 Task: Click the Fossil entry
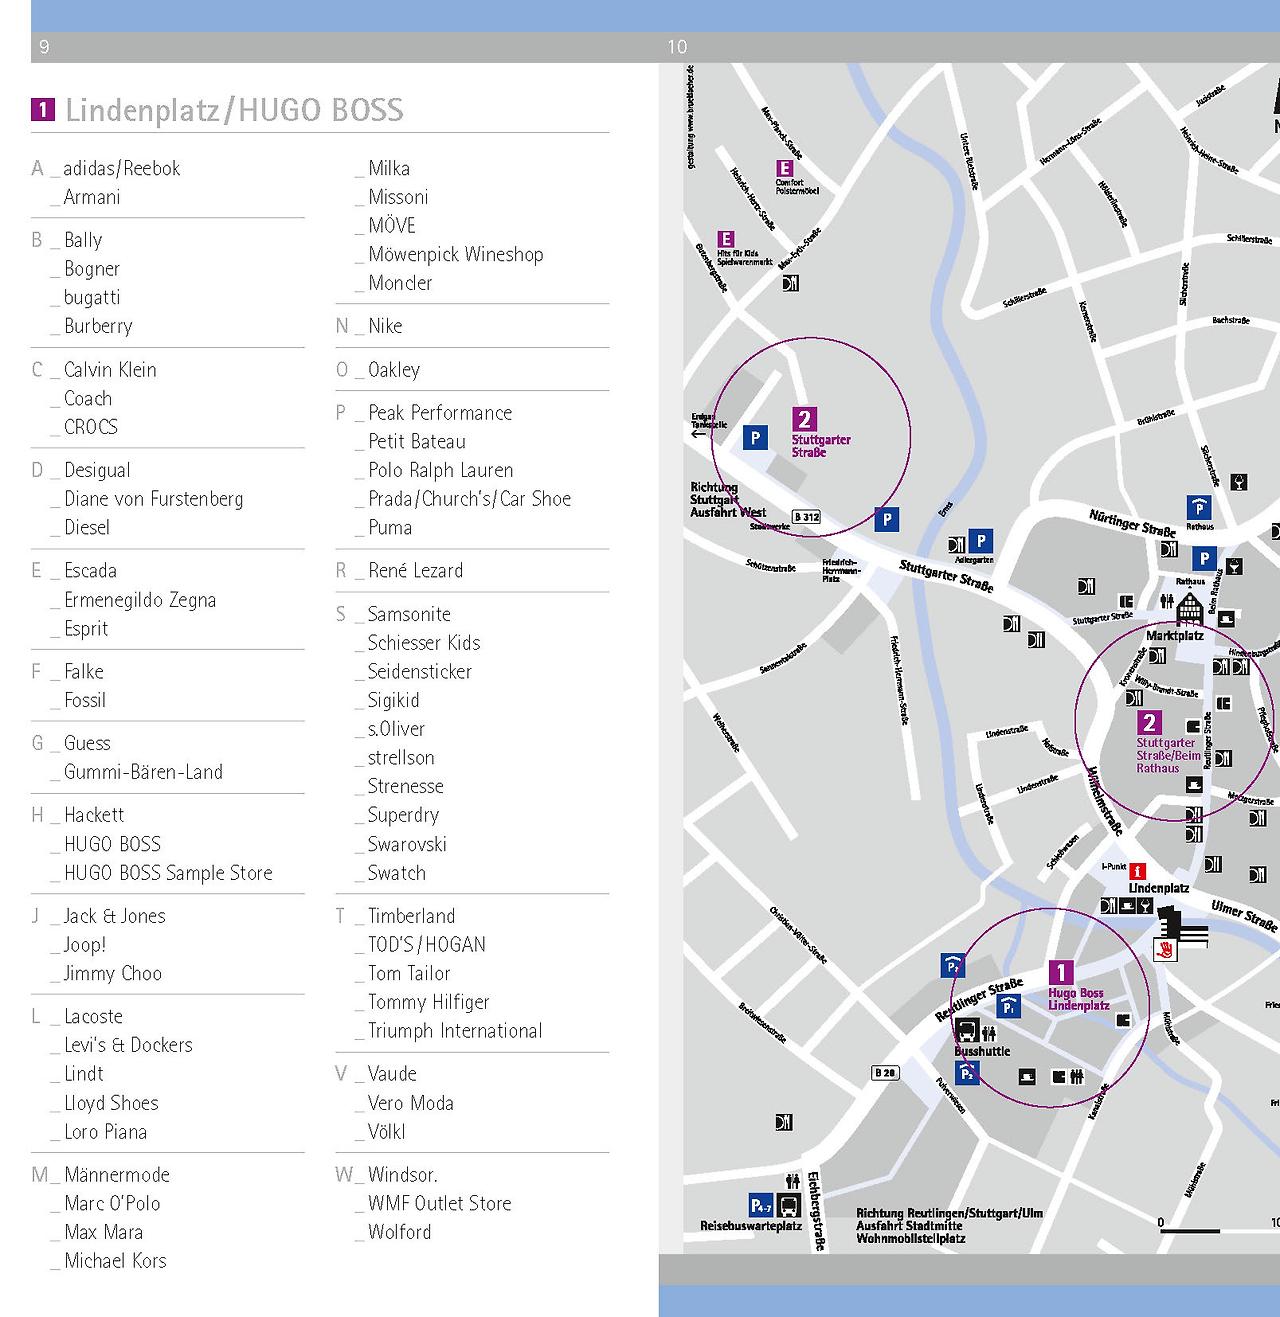click(x=85, y=701)
